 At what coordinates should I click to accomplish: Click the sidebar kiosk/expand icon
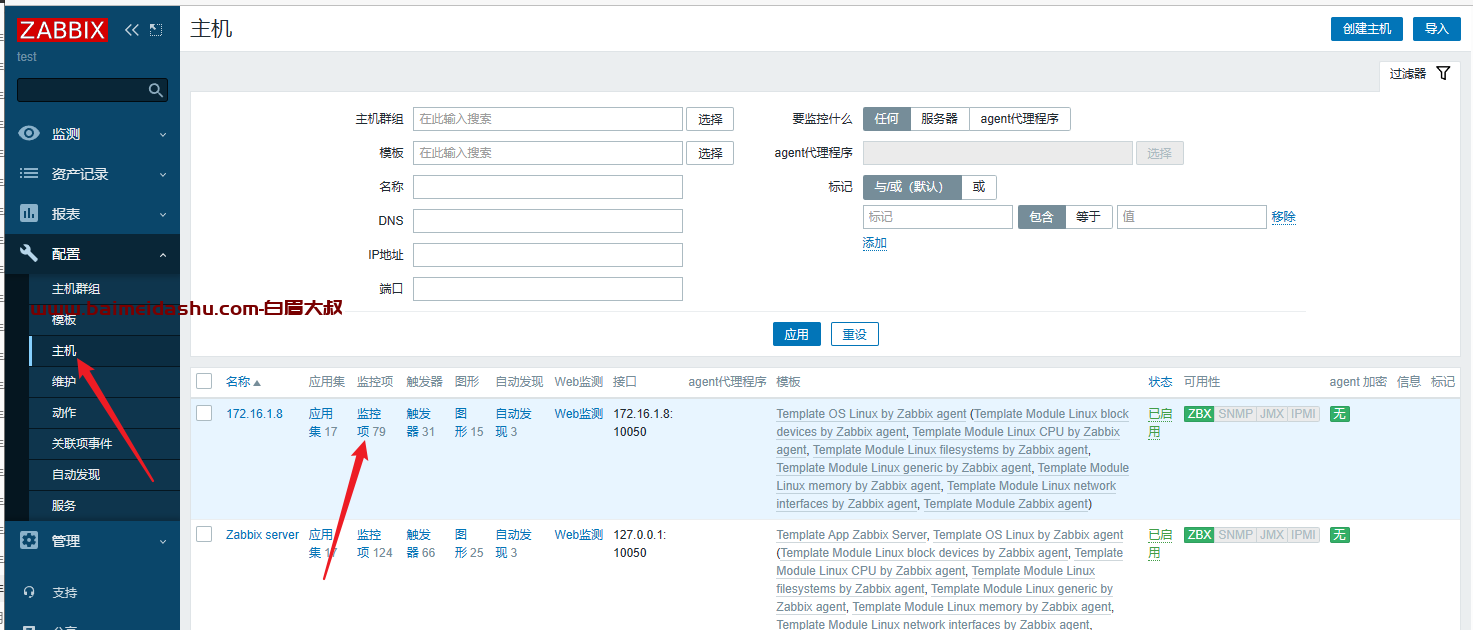tap(155, 30)
